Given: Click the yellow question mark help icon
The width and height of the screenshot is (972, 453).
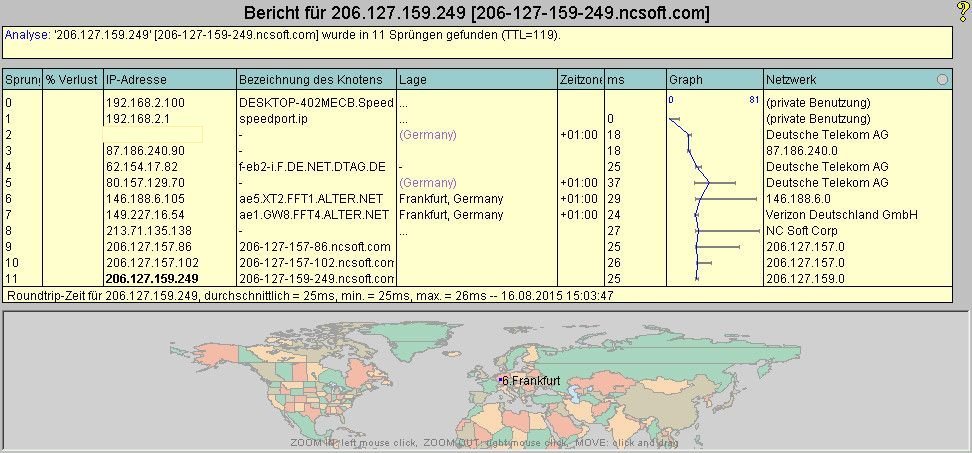Looking at the screenshot, I should click(x=962, y=12).
